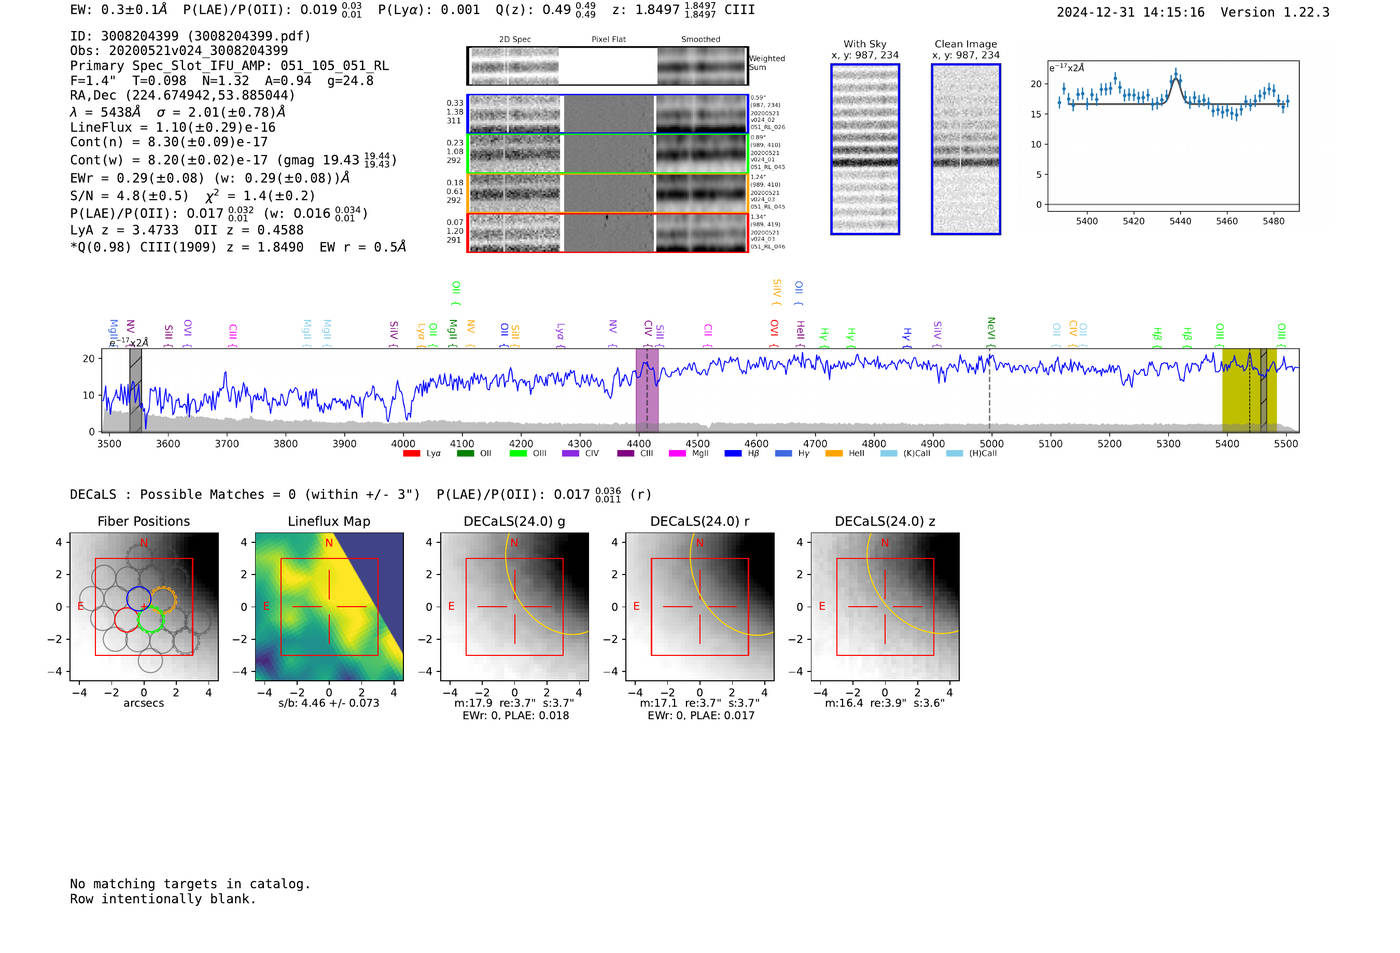Open the DECaLS(24.0) r cutout
This screenshot has height=953, width=1400.
699,606
